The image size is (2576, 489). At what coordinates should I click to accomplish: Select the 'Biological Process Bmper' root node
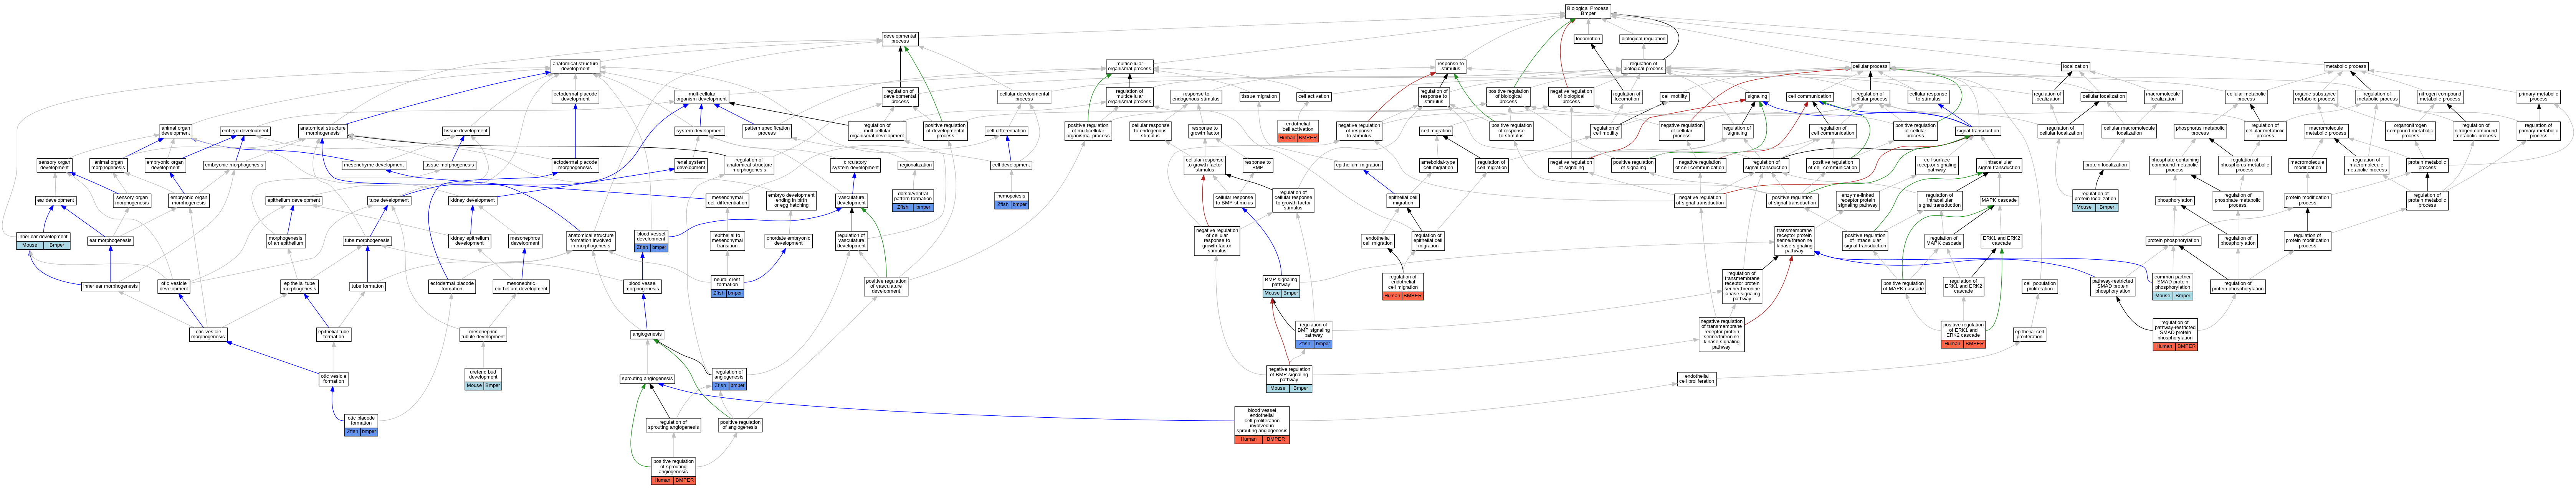pos(1587,11)
